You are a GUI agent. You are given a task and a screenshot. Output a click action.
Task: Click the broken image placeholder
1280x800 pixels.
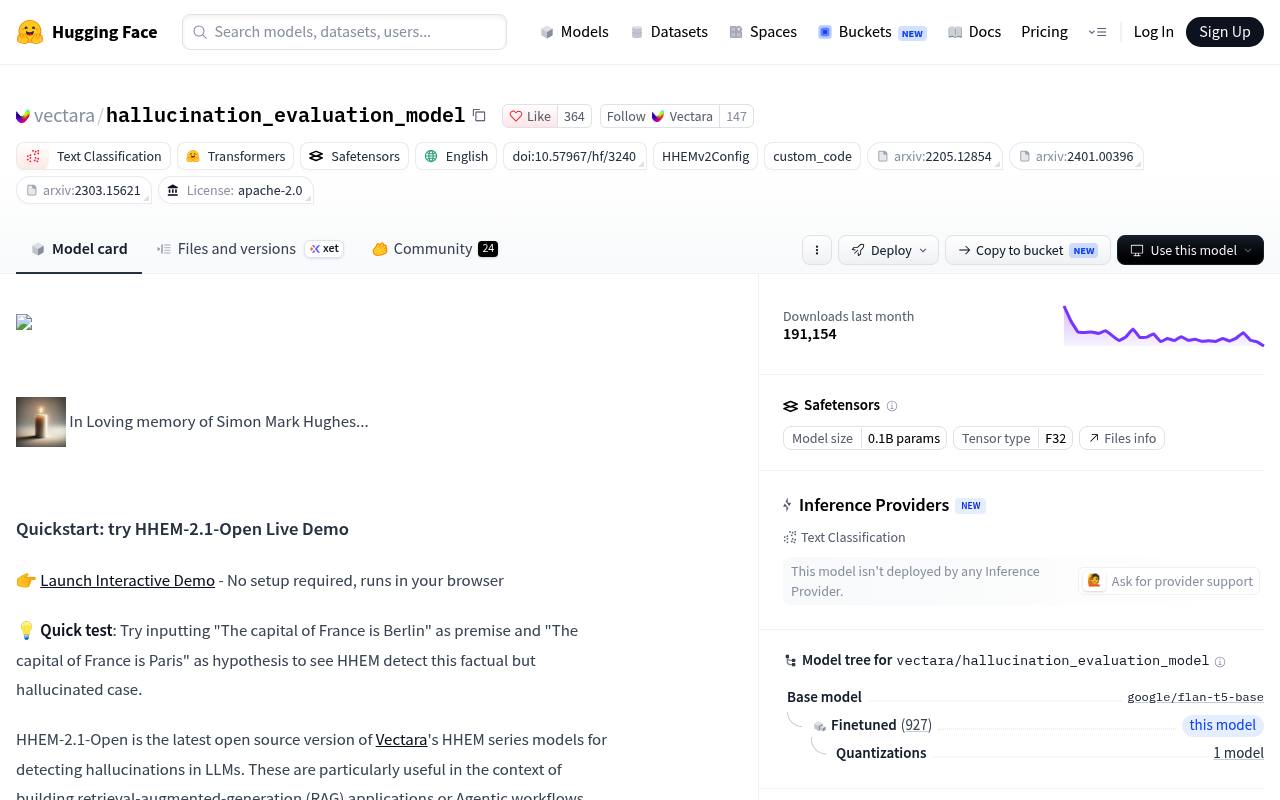pos(24,322)
